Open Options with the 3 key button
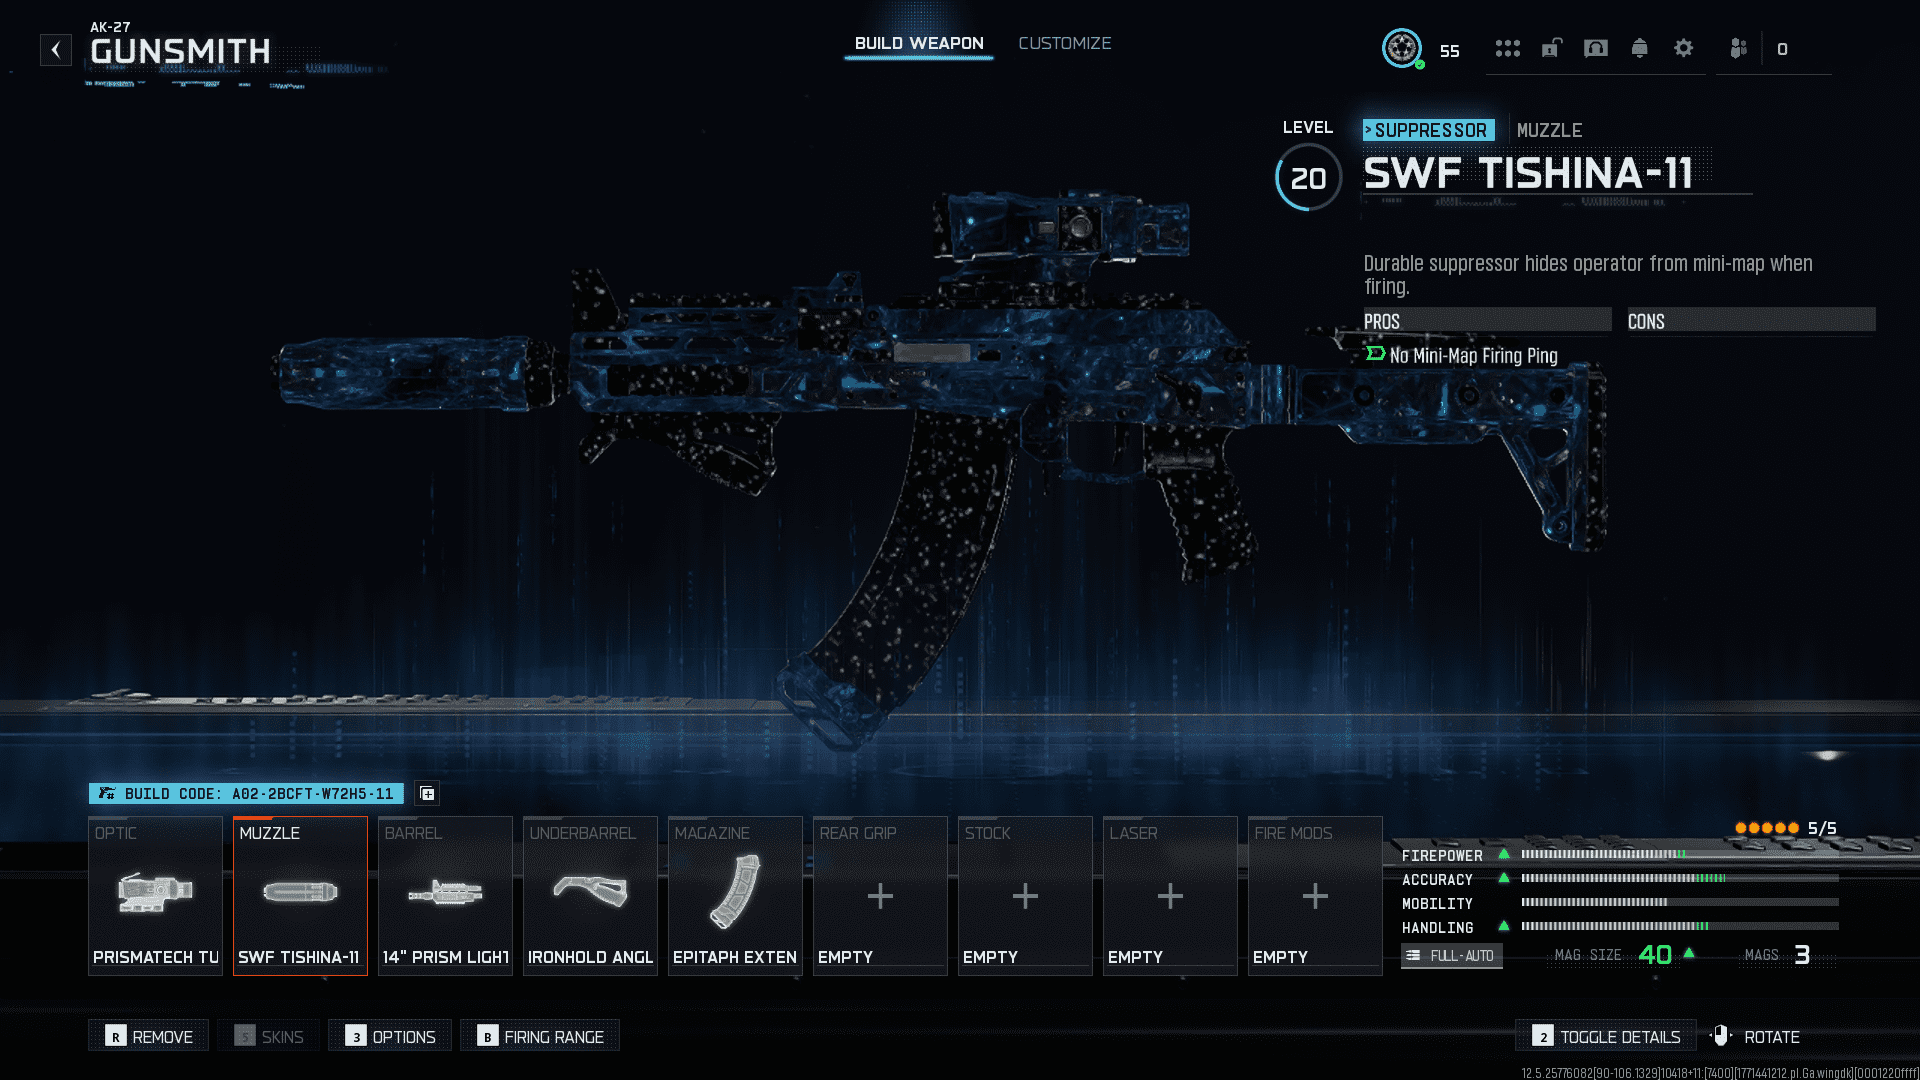Viewport: 1920px width, 1080px height. click(389, 1036)
